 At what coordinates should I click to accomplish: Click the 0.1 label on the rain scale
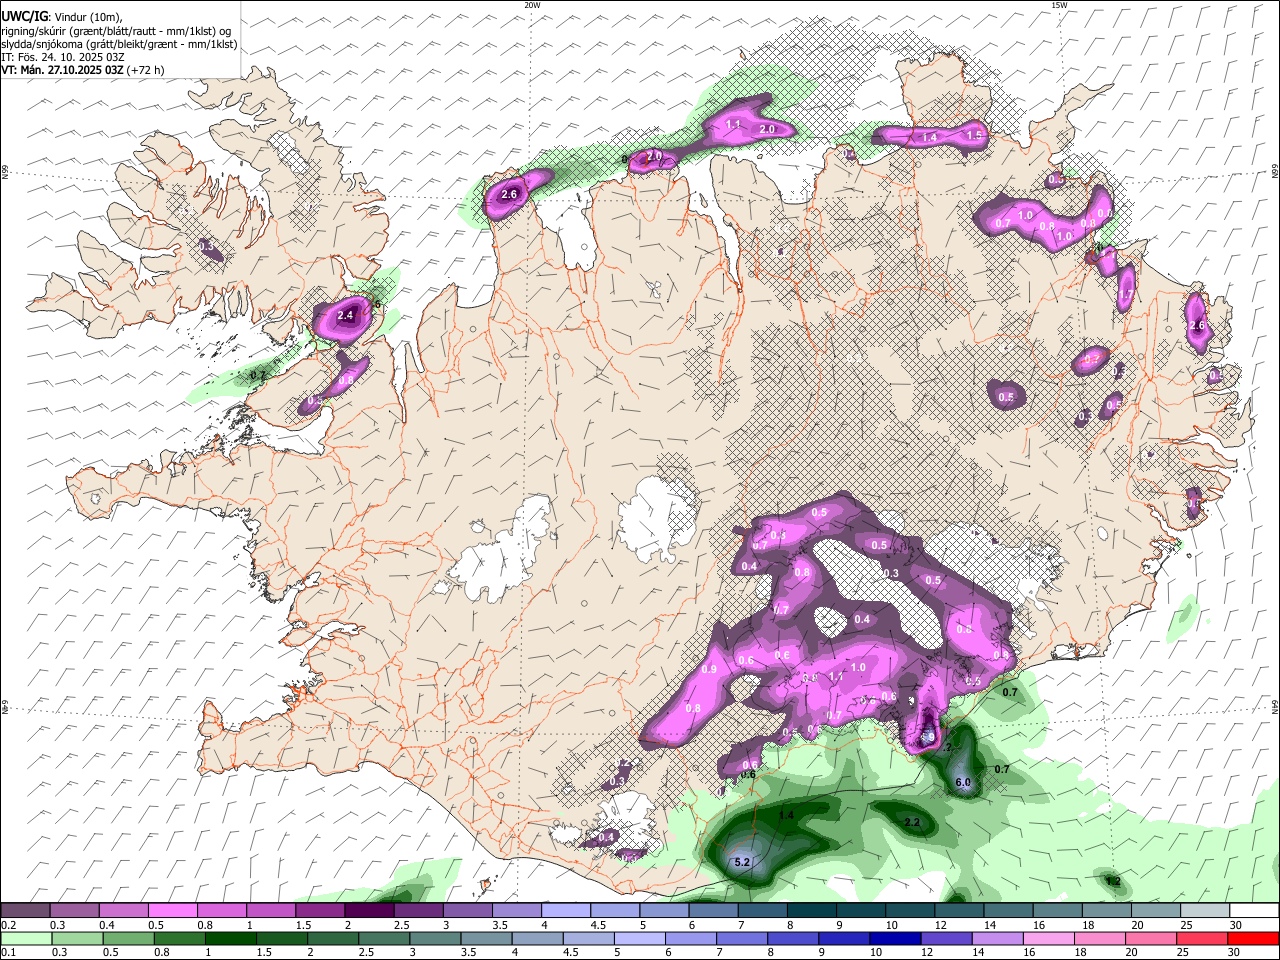tap(7, 953)
